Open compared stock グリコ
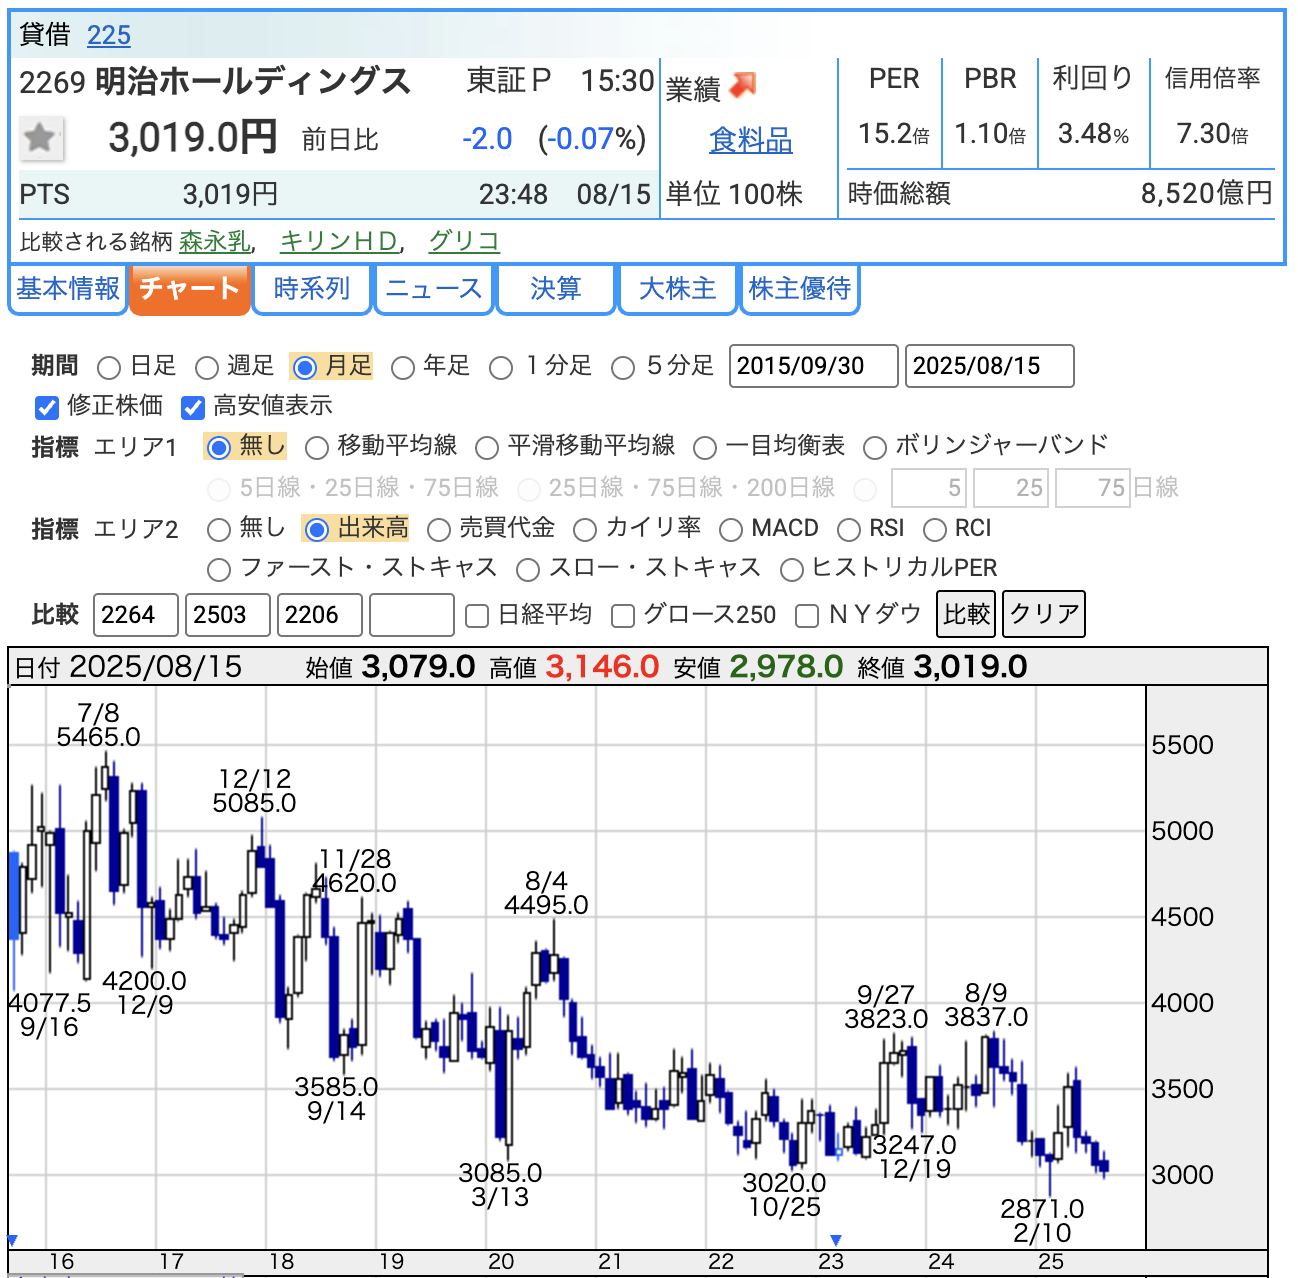 click(464, 241)
